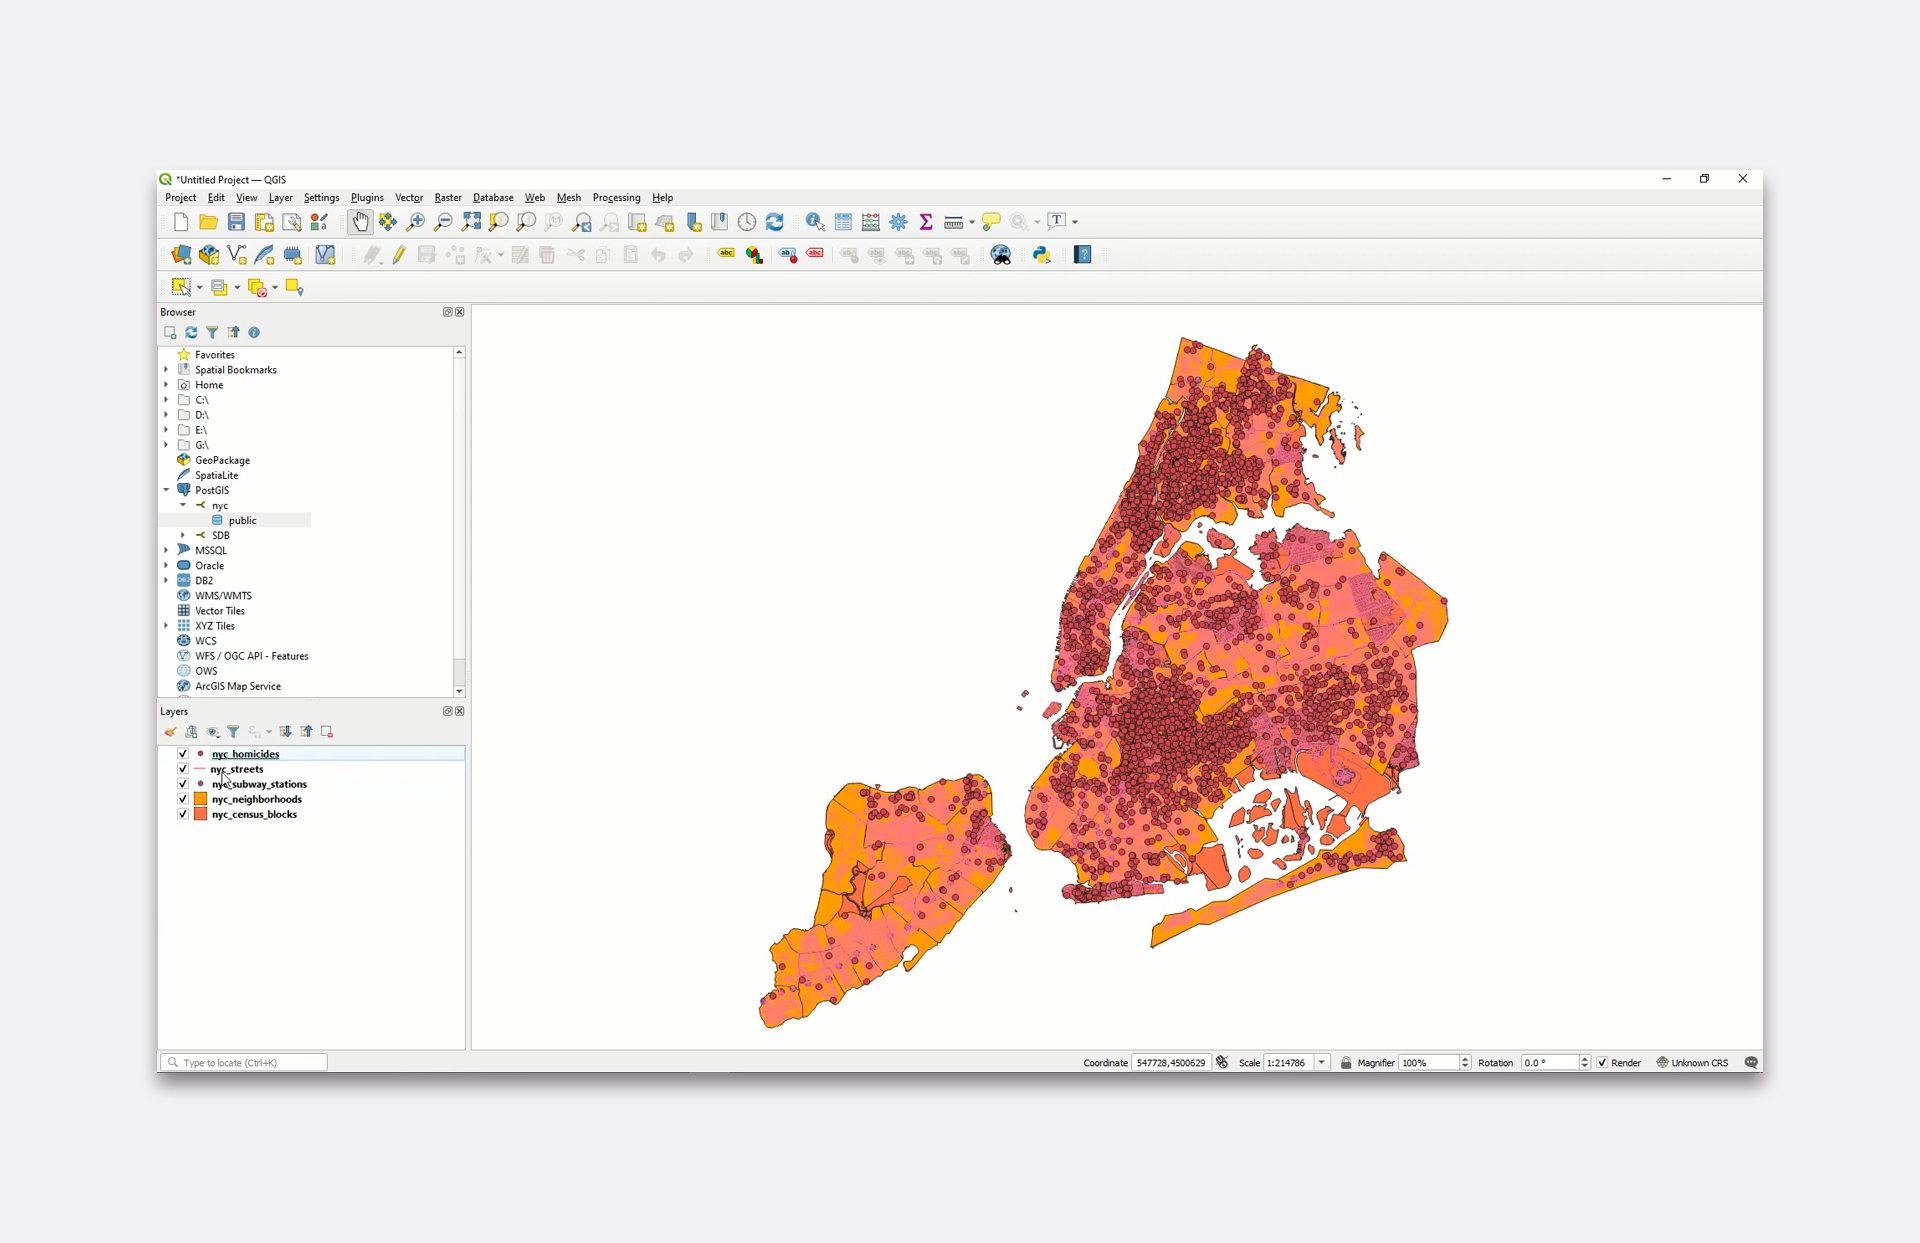Collapse the PostGIS tree node
This screenshot has height=1243, width=1920.
(167, 490)
